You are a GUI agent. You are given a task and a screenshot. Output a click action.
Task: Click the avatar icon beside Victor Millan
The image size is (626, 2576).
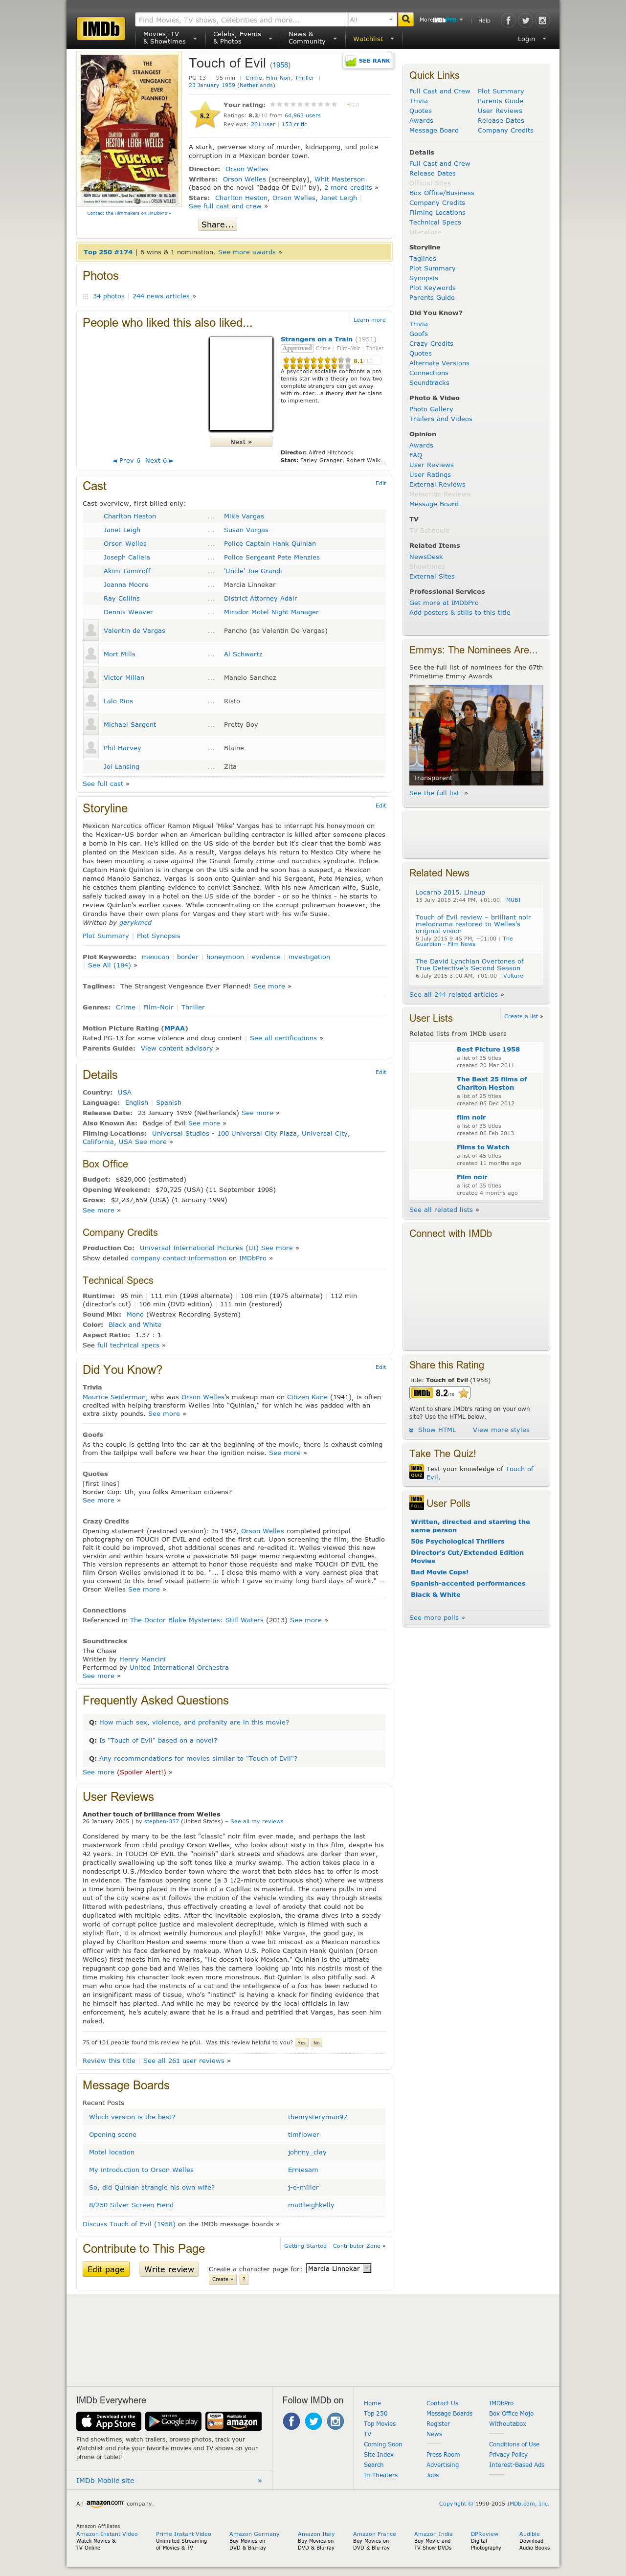tap(91, 677)
